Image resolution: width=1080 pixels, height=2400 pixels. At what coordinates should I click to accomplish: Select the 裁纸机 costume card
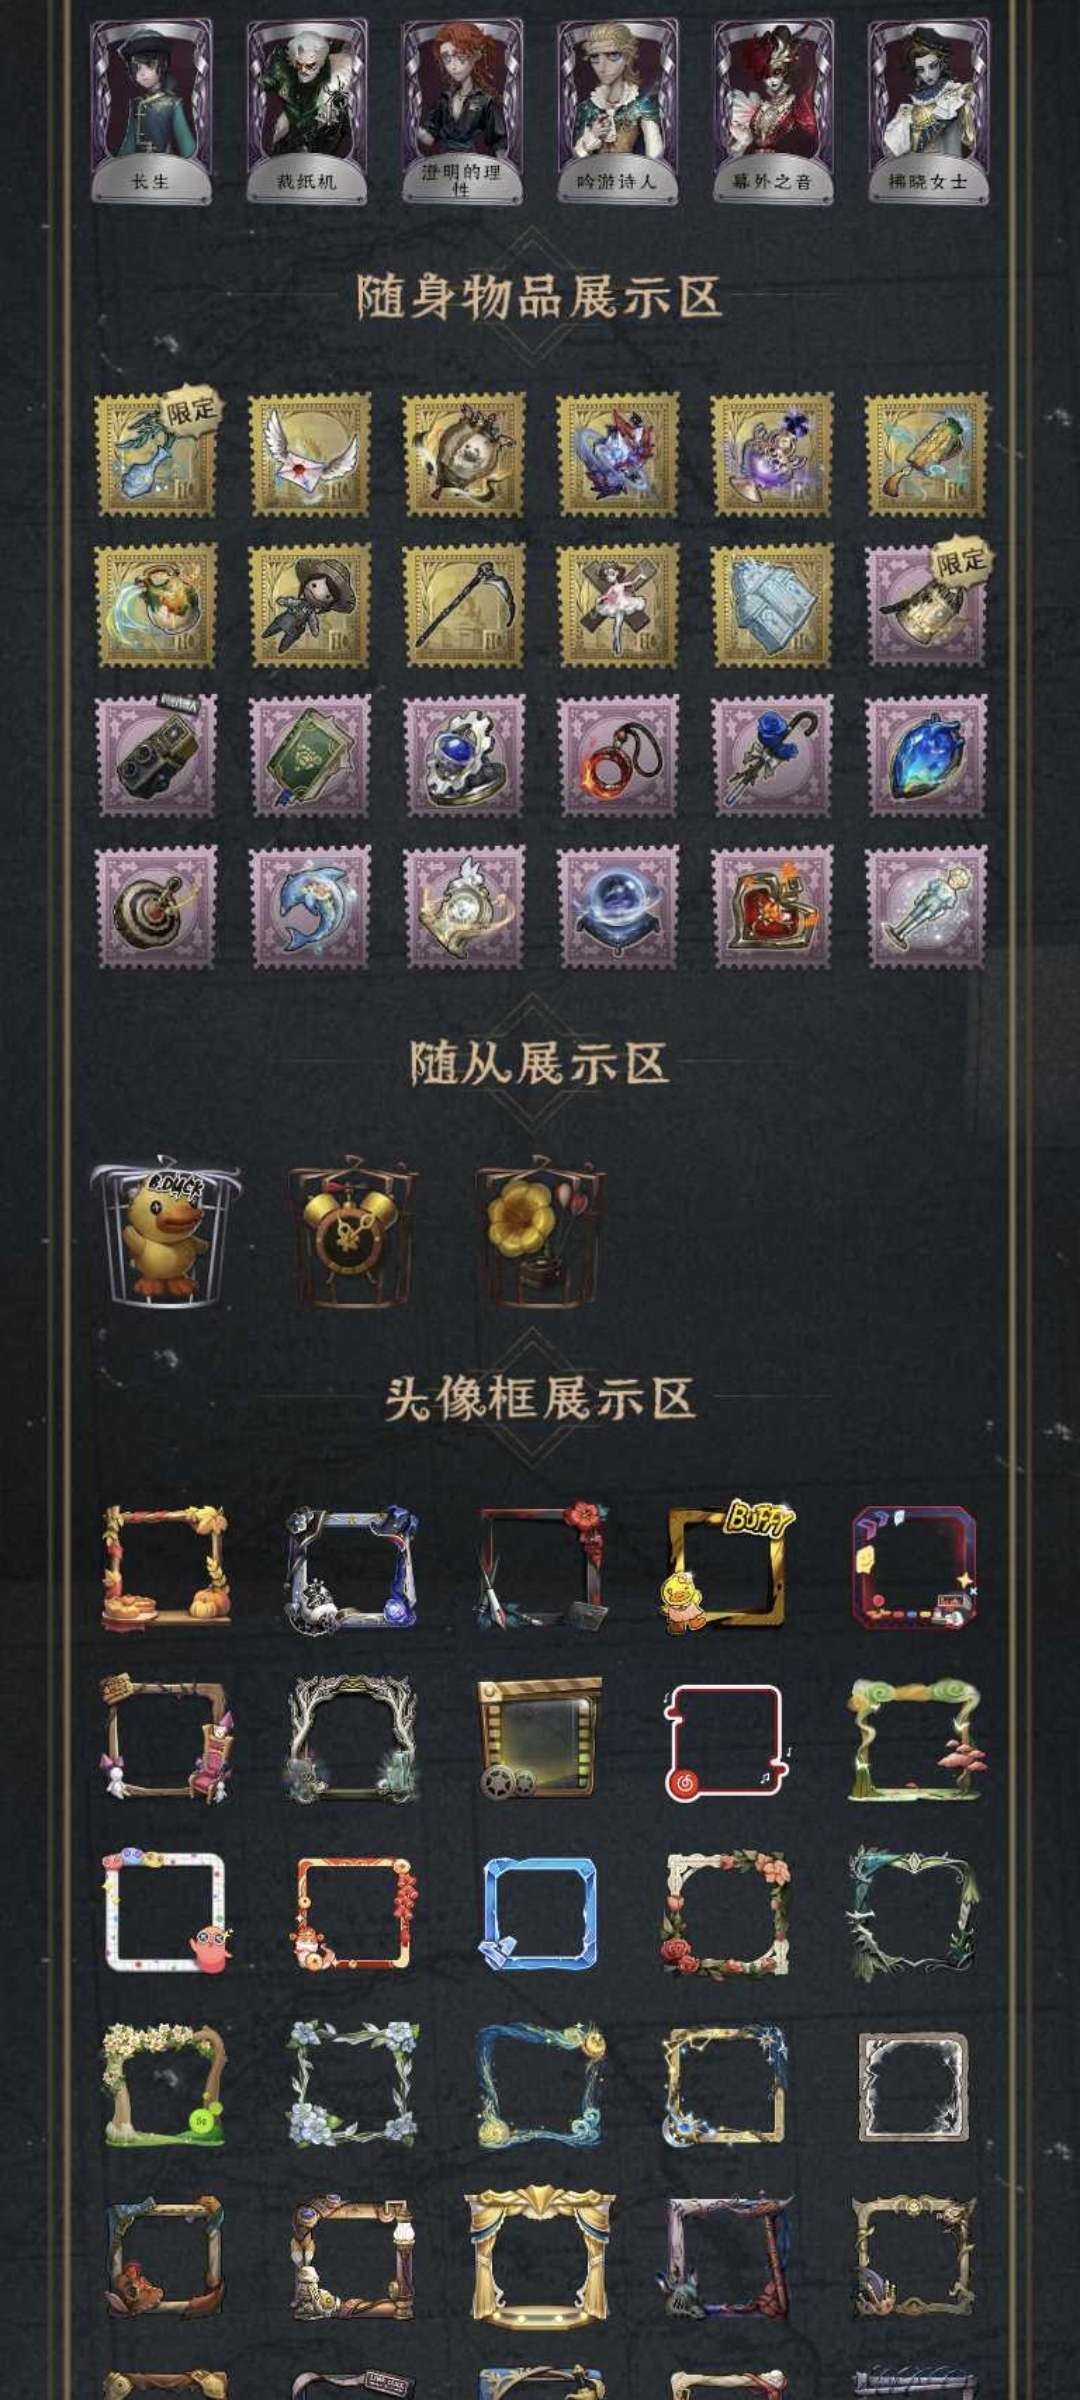(x=307, y=111)
